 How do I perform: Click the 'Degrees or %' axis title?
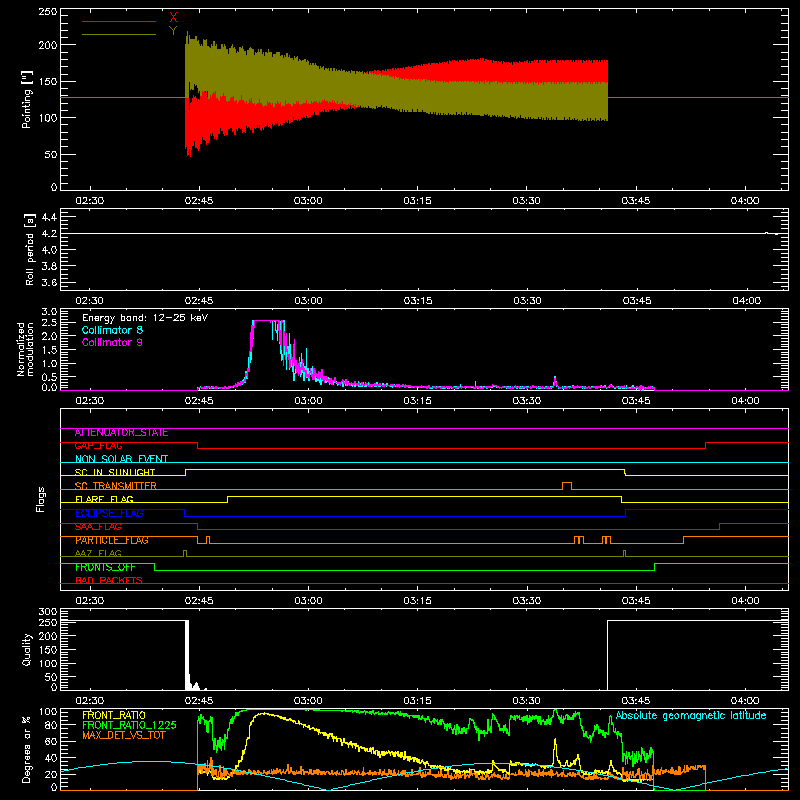(27, 750)
